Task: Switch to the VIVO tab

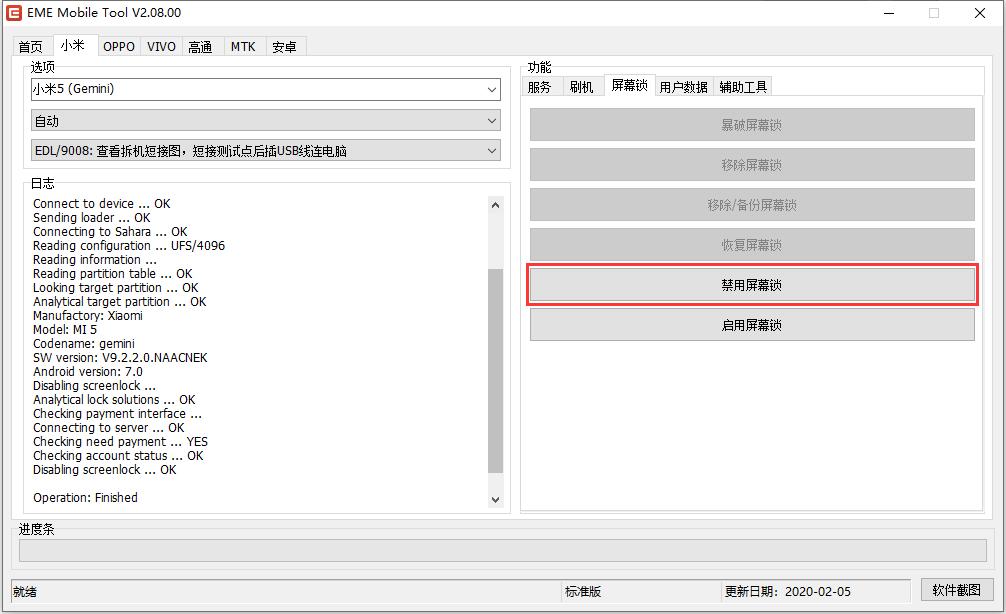Action: click(x=161, y=47)
